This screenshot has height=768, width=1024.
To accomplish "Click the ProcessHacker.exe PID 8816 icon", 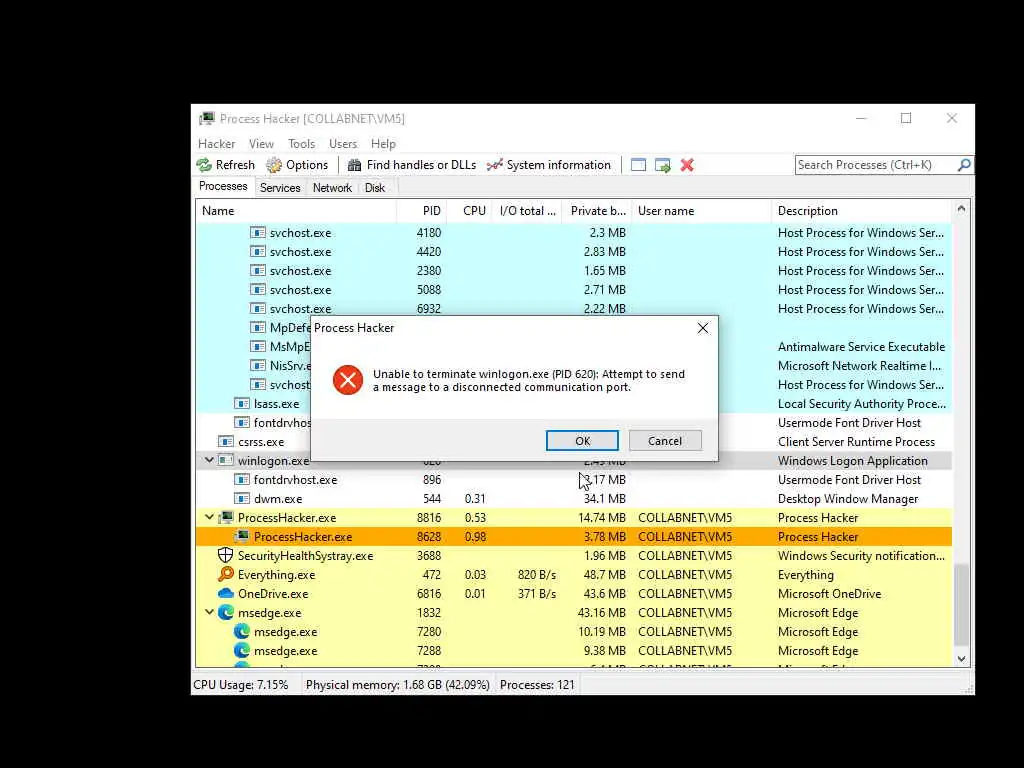I will click(225, 517).
